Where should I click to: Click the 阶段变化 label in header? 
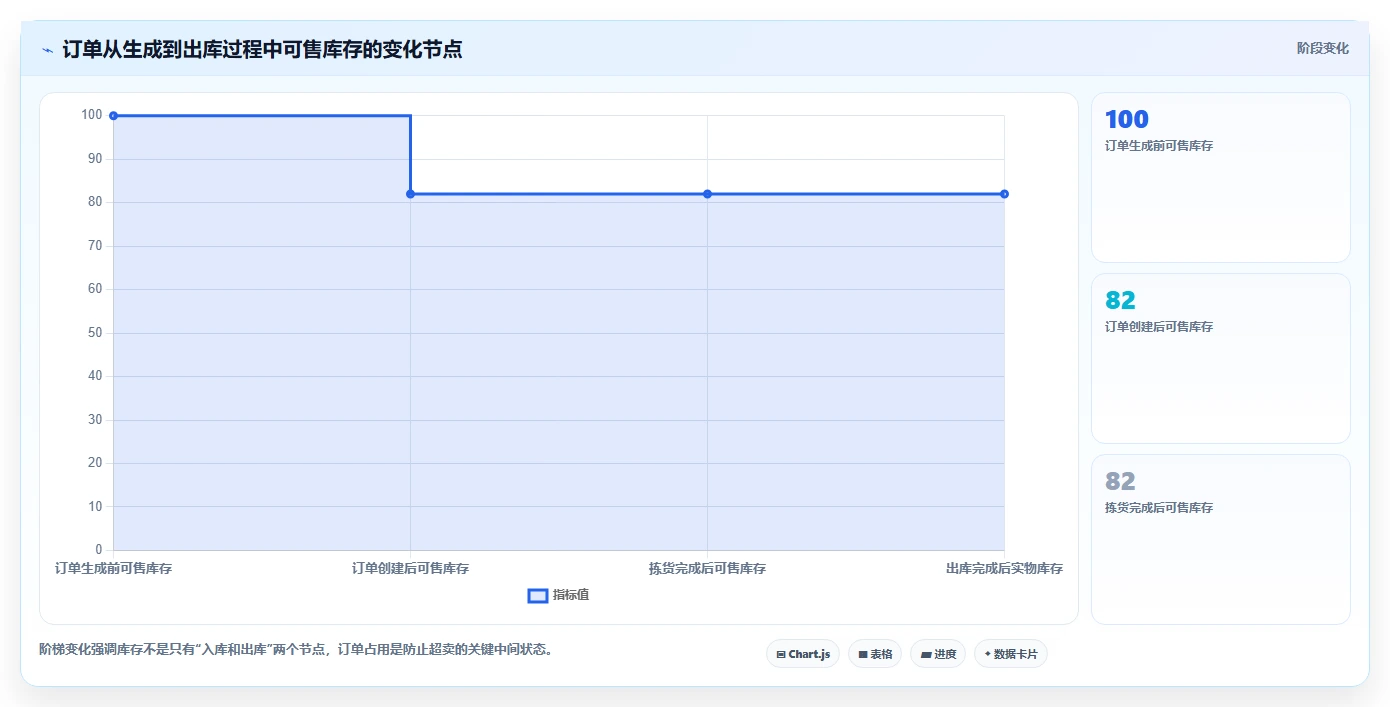click(1322, 48)
